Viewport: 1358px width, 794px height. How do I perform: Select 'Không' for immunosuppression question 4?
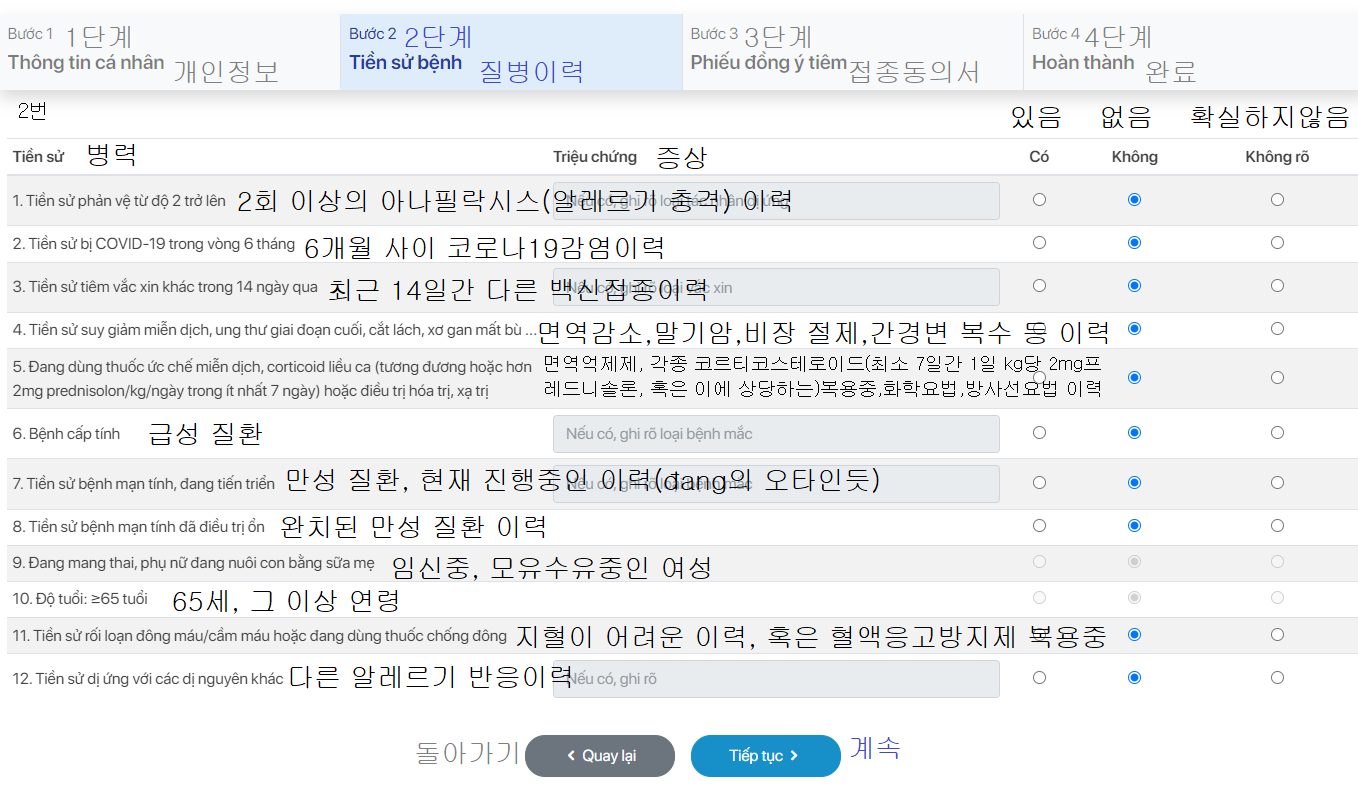[1133, 330]
